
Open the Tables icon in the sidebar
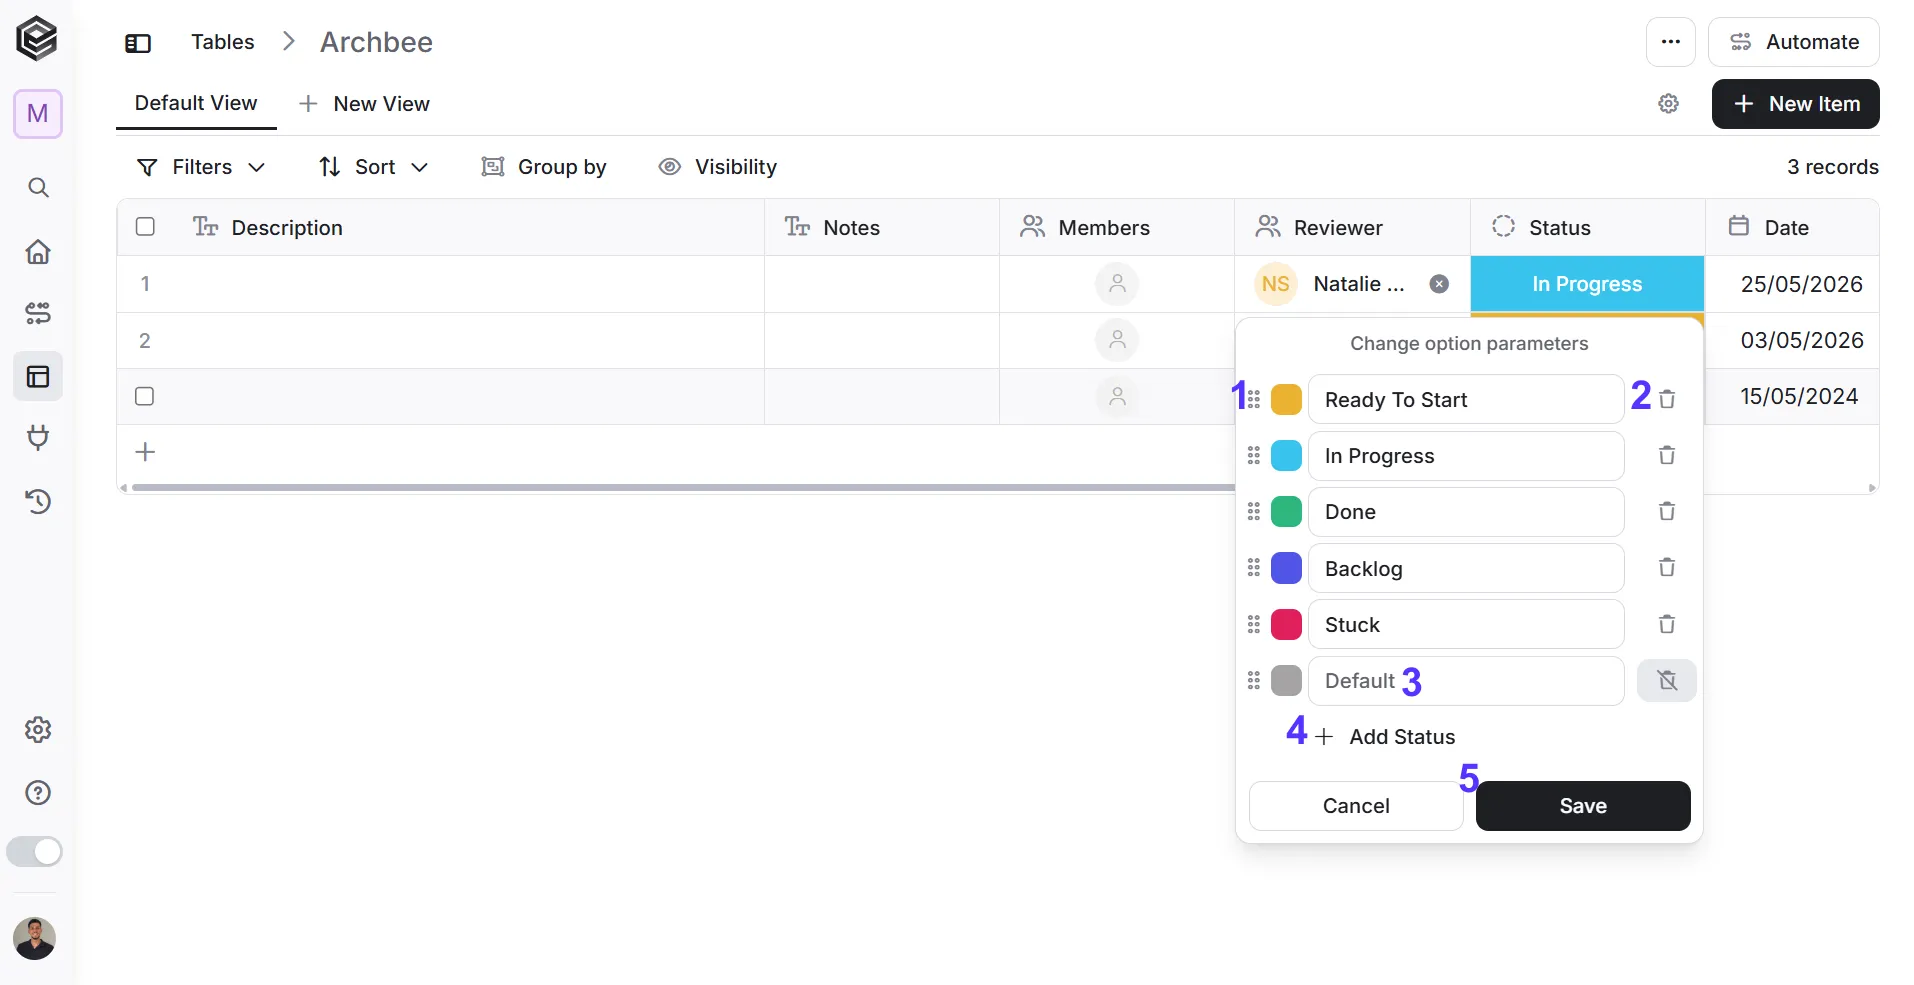(38, 377)
